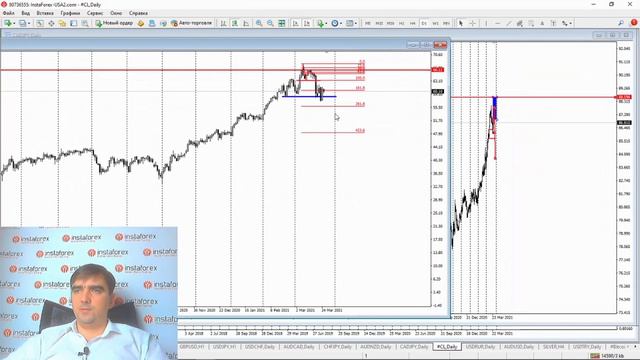
Task: Click the Periods clock icon
Action: coord(335,23)
